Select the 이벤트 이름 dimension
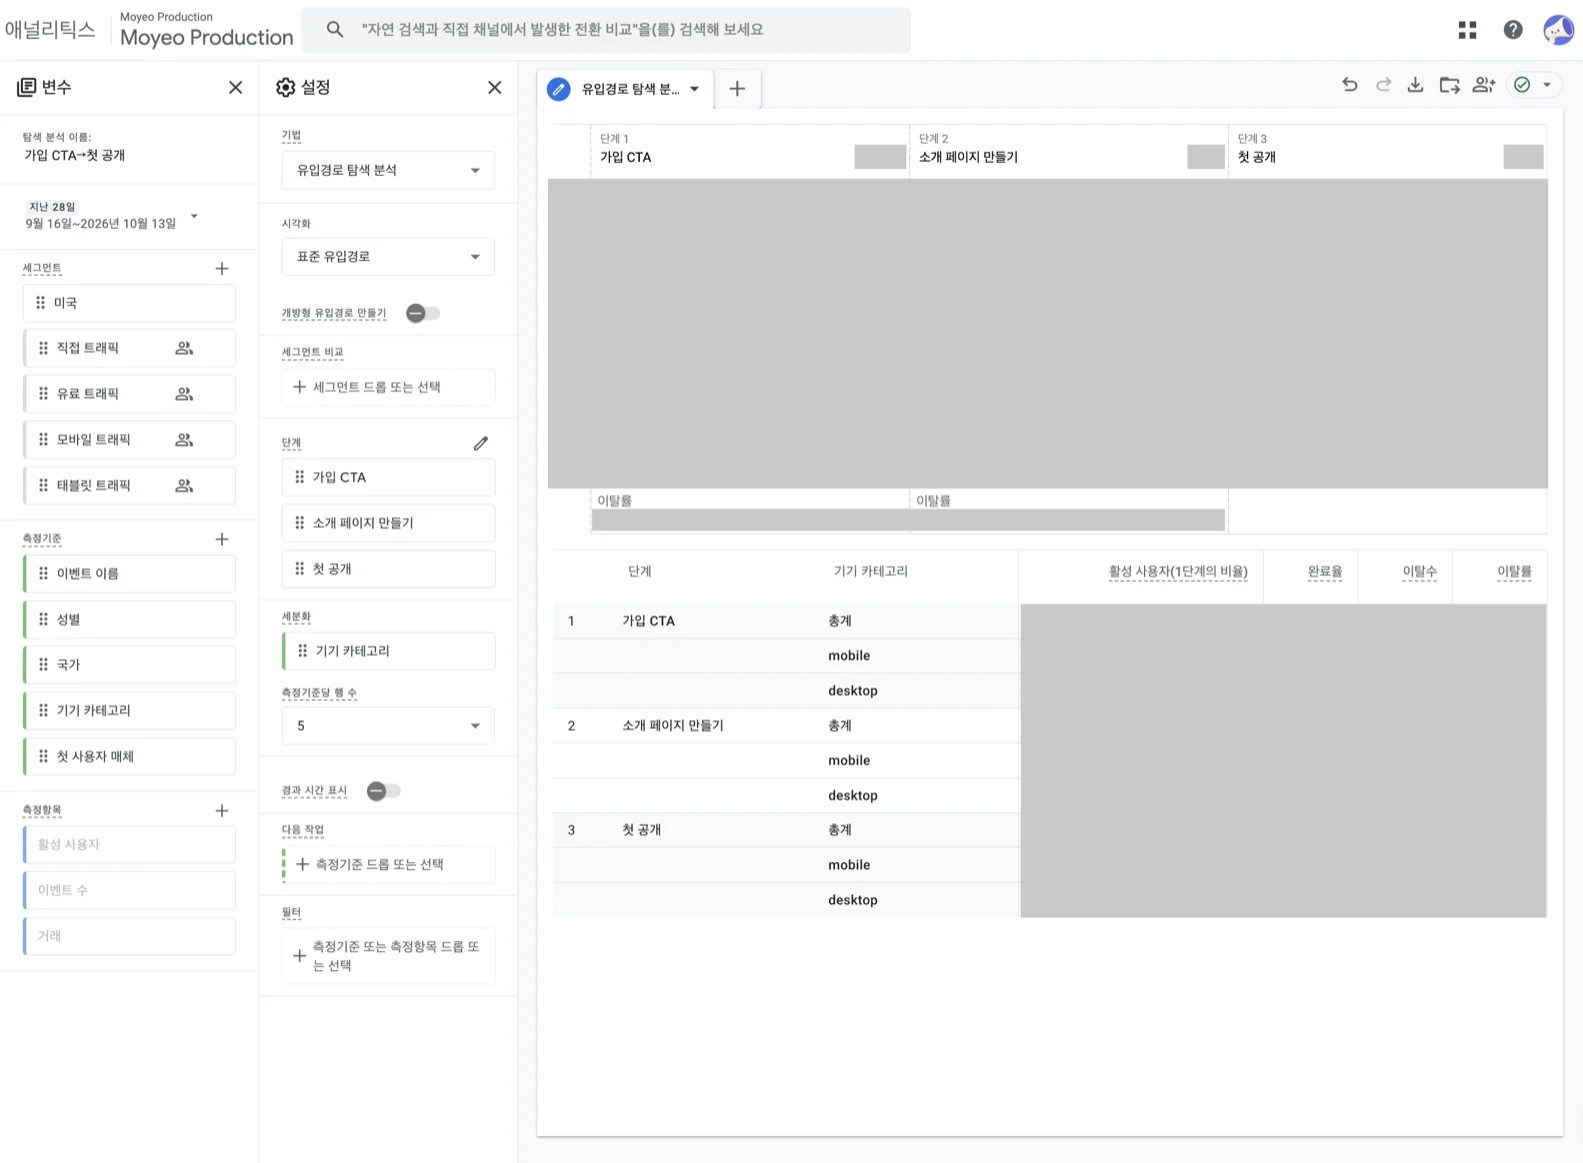Image resolution: width=1583 pixels, height=1163 pixels. click(x=129, y=574)
